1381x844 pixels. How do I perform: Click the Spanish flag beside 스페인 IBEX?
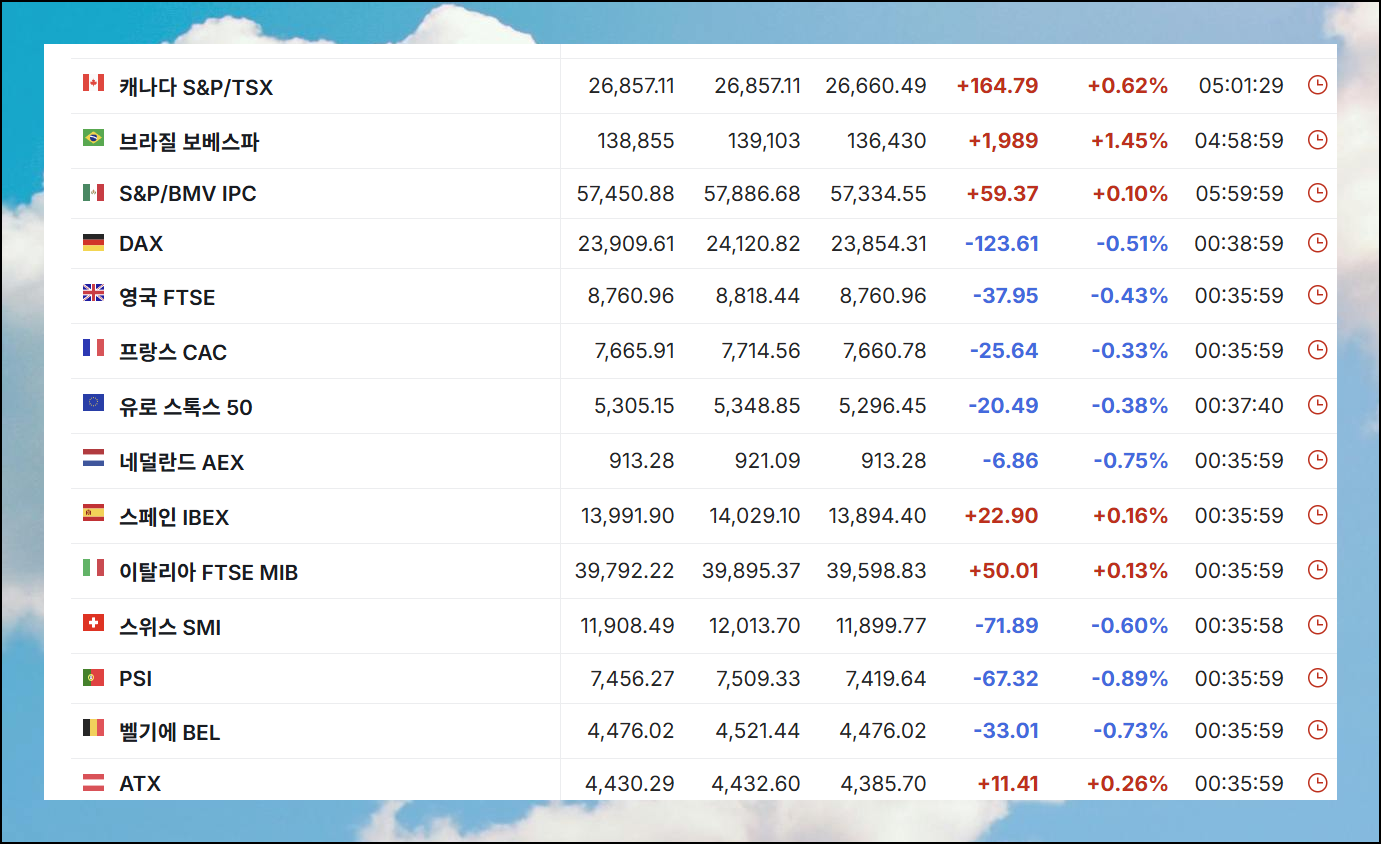pyautogui.click(x=93, y=512)
